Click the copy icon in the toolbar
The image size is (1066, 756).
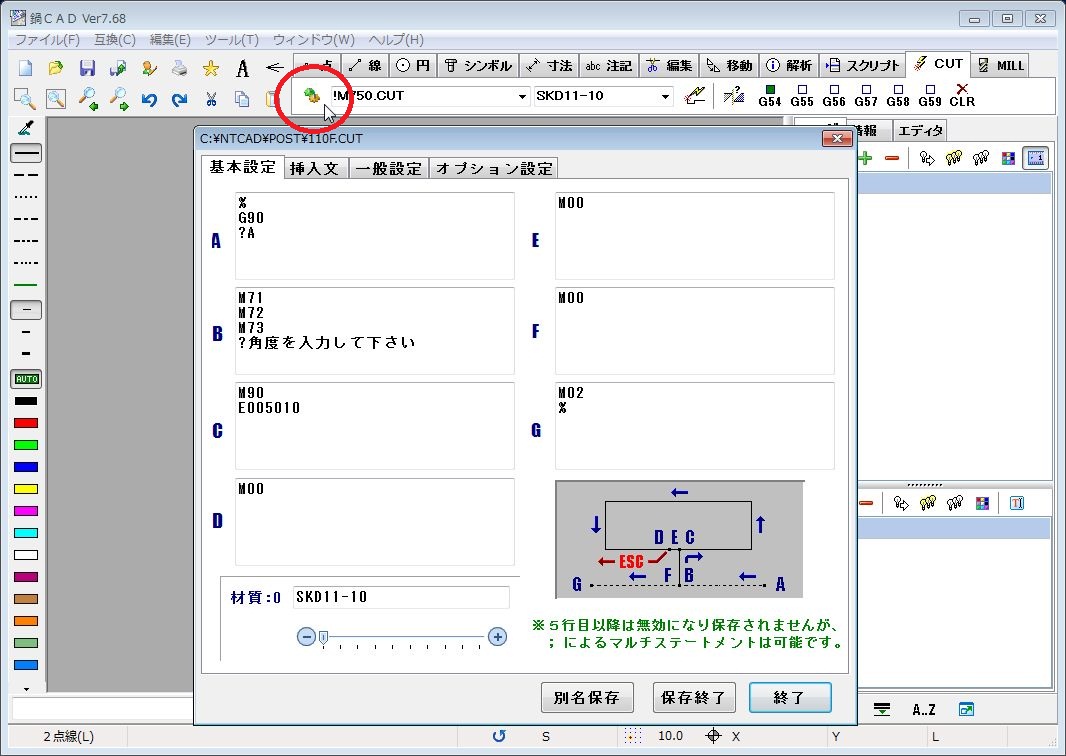pos(242,99)
